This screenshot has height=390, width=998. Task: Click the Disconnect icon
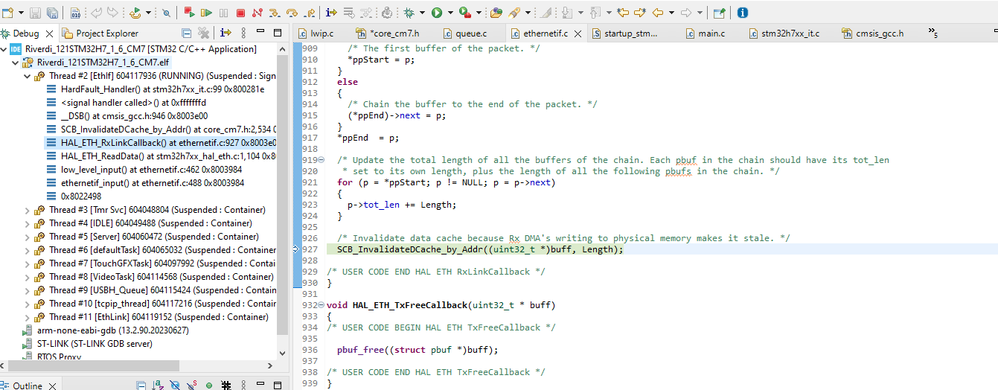[257, 13]
